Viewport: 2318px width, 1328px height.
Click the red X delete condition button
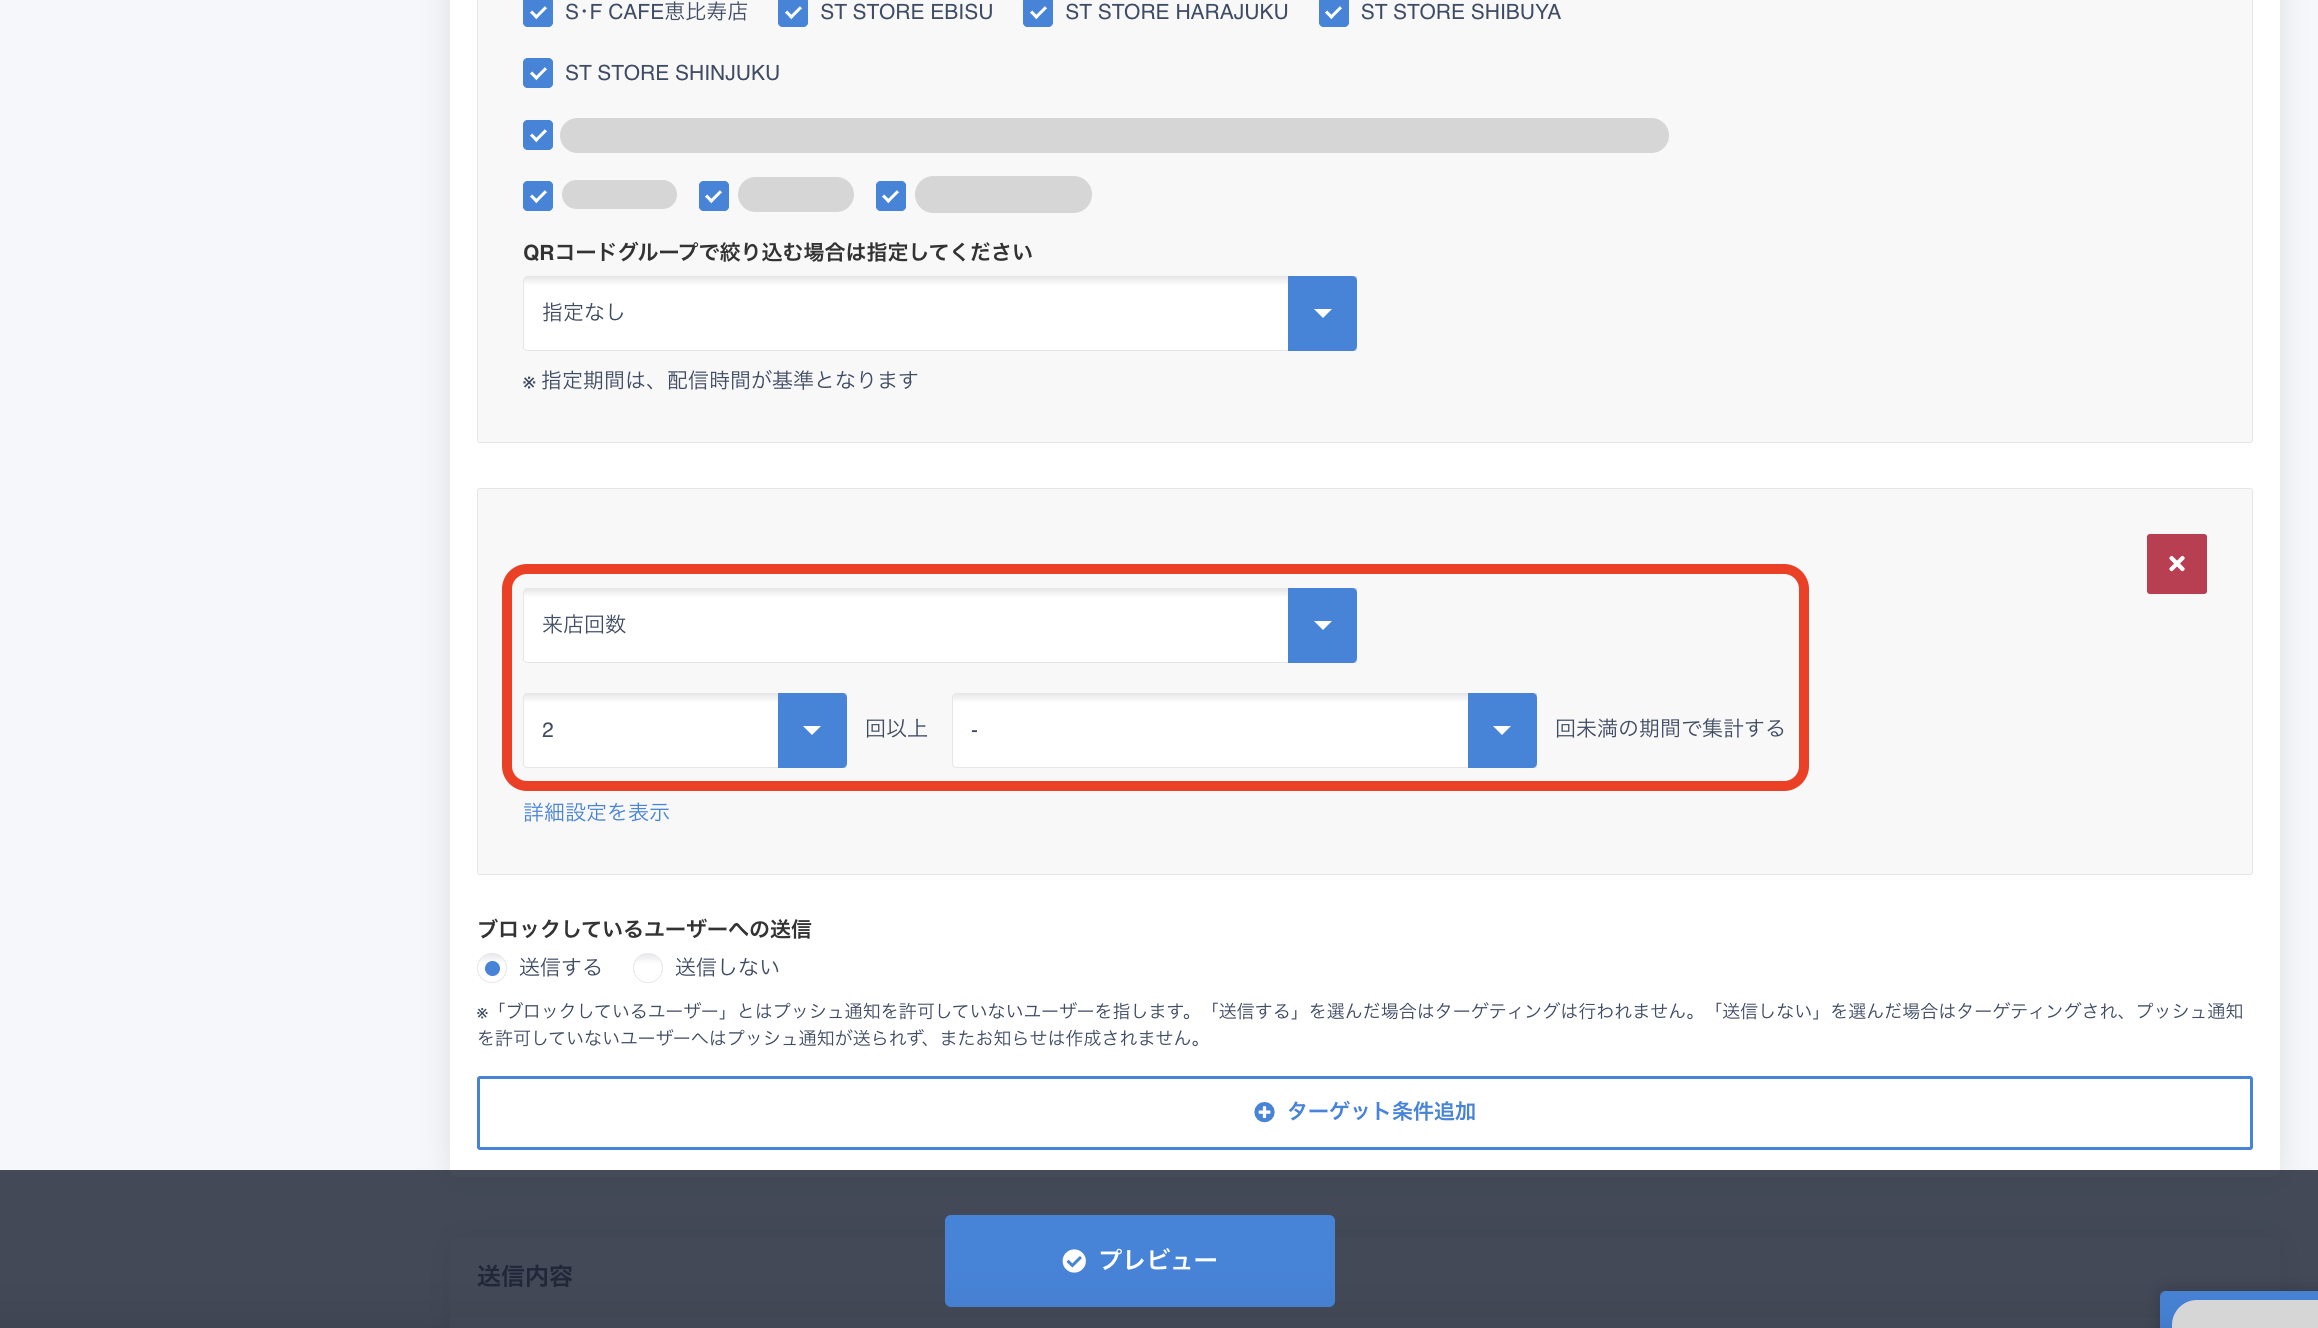coord(2176,564)
